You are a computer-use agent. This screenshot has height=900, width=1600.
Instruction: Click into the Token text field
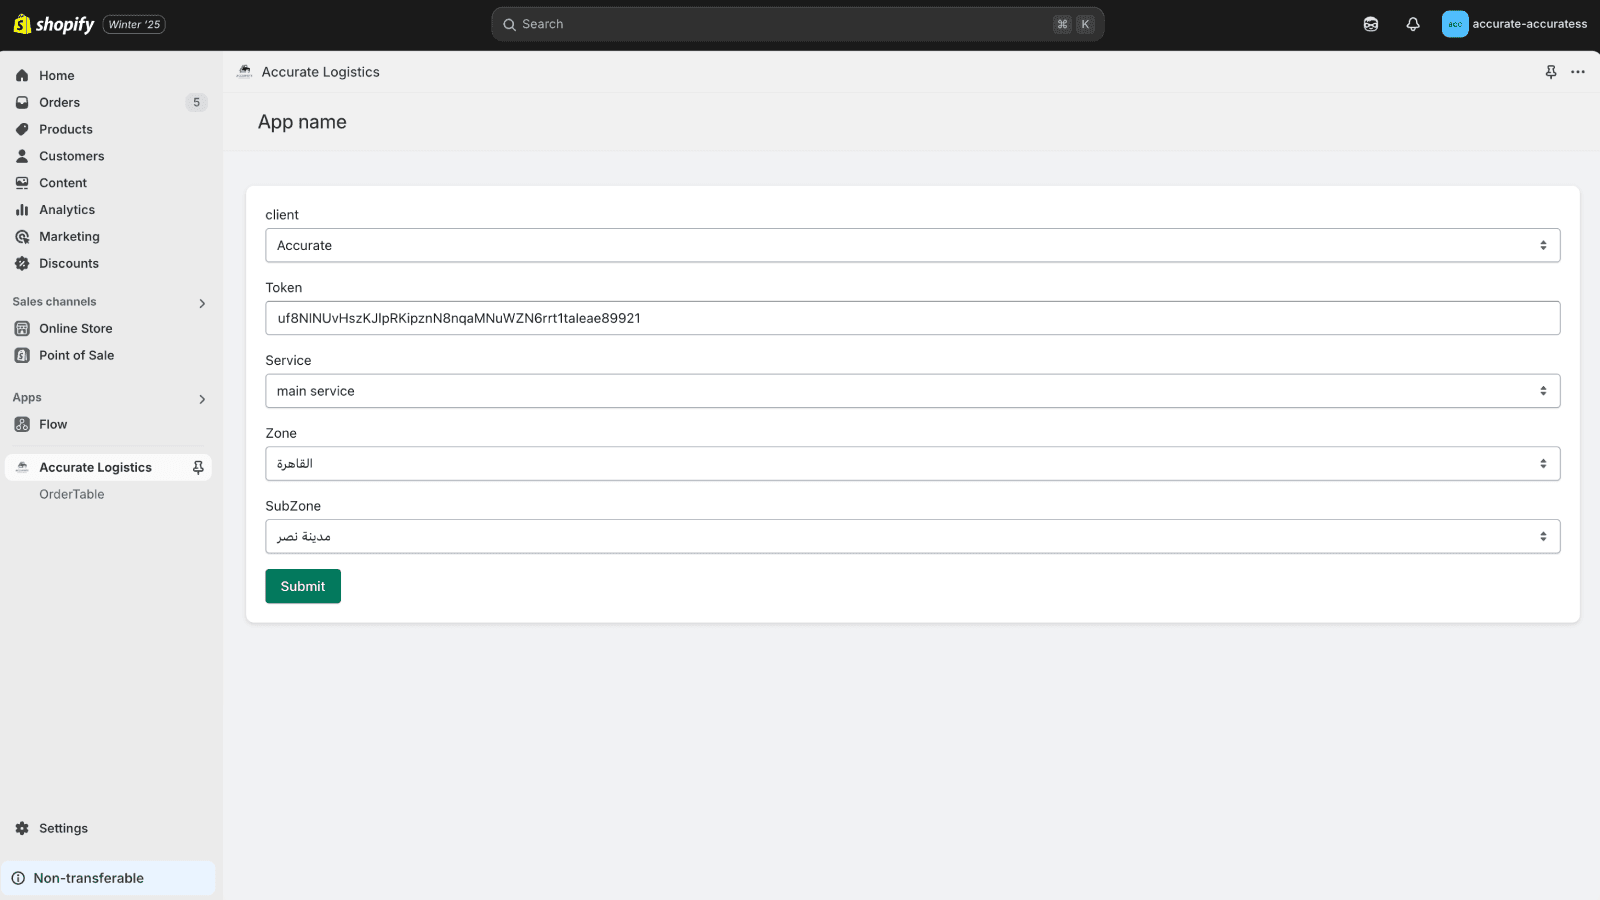[x=911, y=318]
